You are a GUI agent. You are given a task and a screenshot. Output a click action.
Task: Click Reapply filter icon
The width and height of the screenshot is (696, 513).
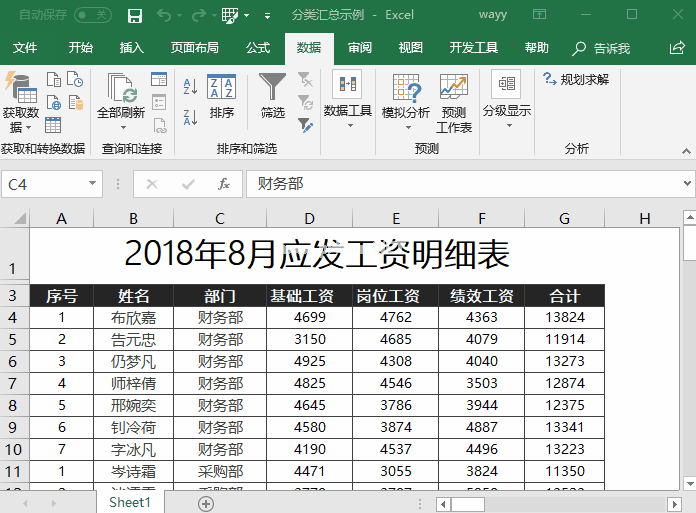point(305,103)
